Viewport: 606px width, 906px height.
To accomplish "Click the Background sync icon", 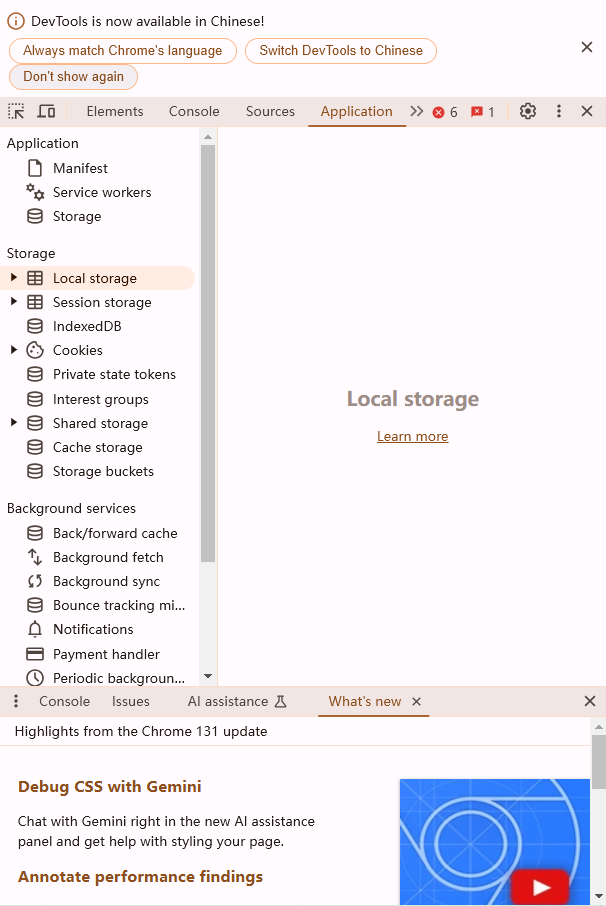I will [x=35, y=581].
